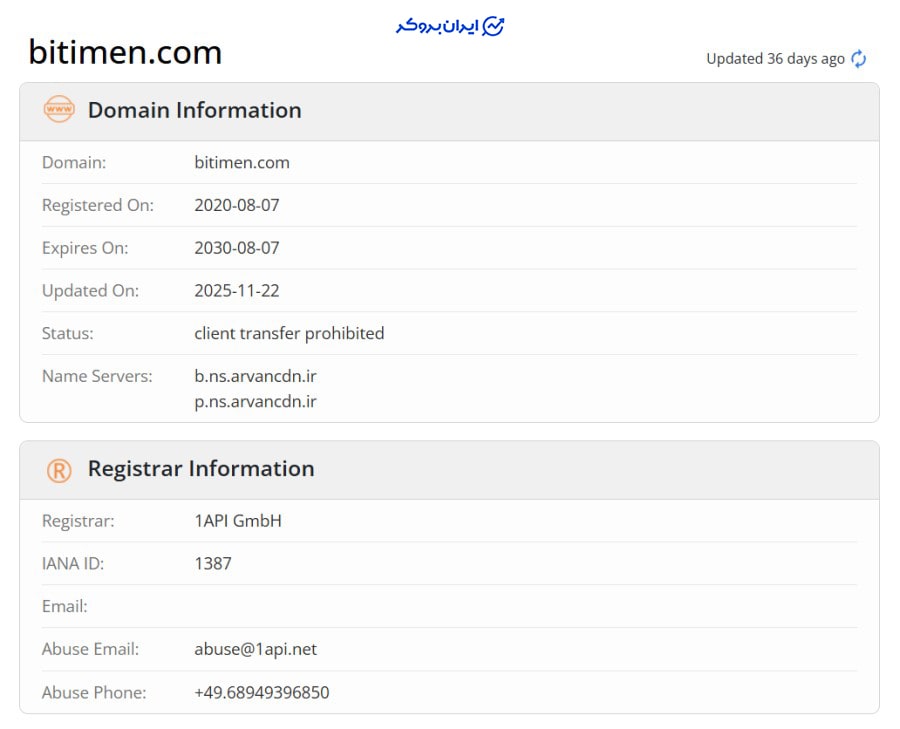This screenshot has width=900, height=729.
Task: Click the Registrar: label
Action: [78, 521]
